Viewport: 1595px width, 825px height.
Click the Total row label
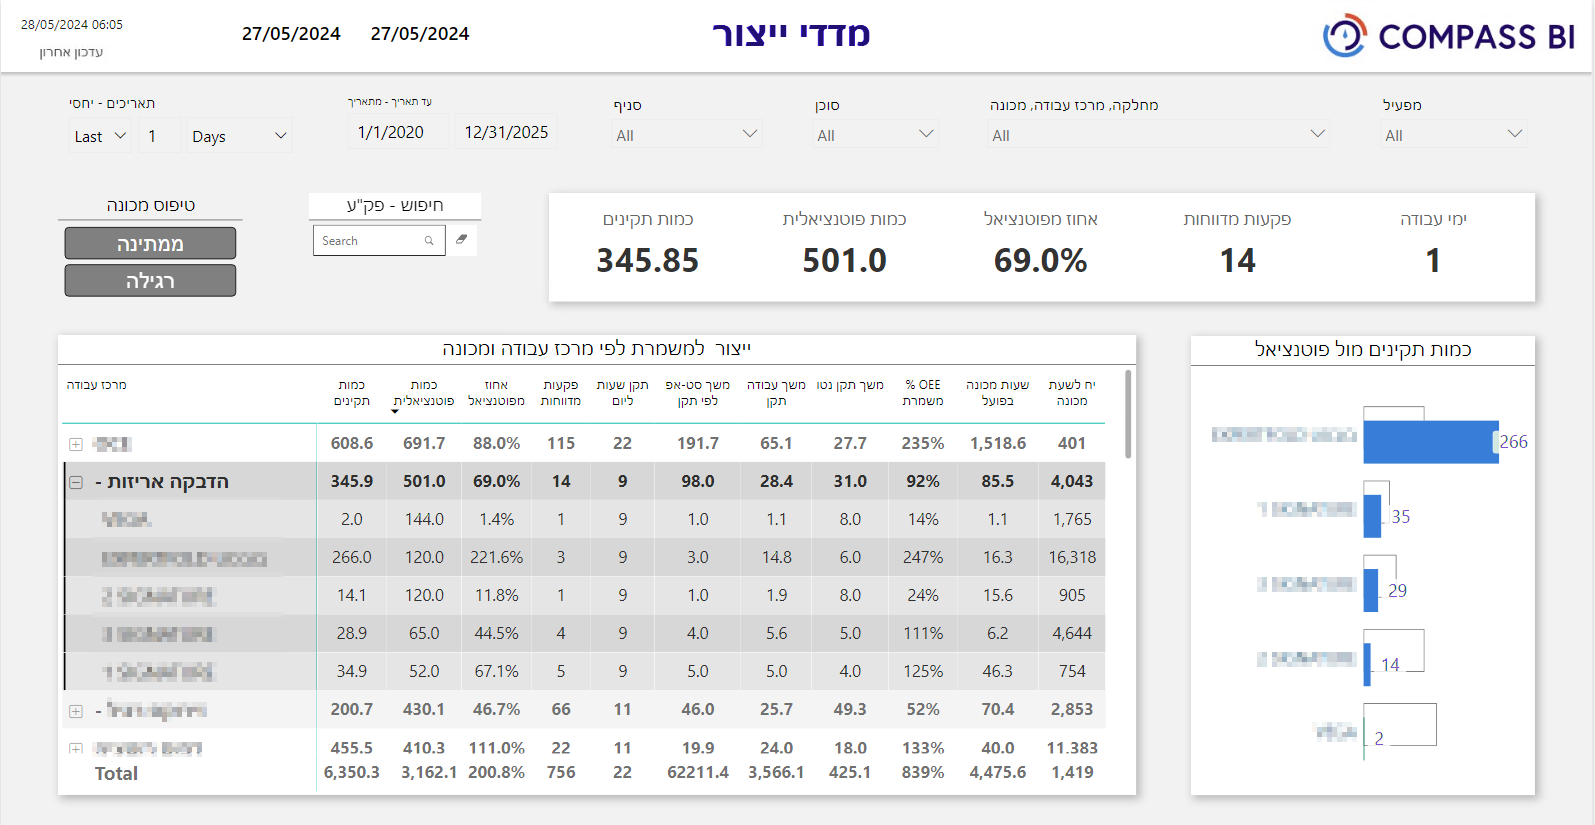pyautogui.click(x=116, y=773)
